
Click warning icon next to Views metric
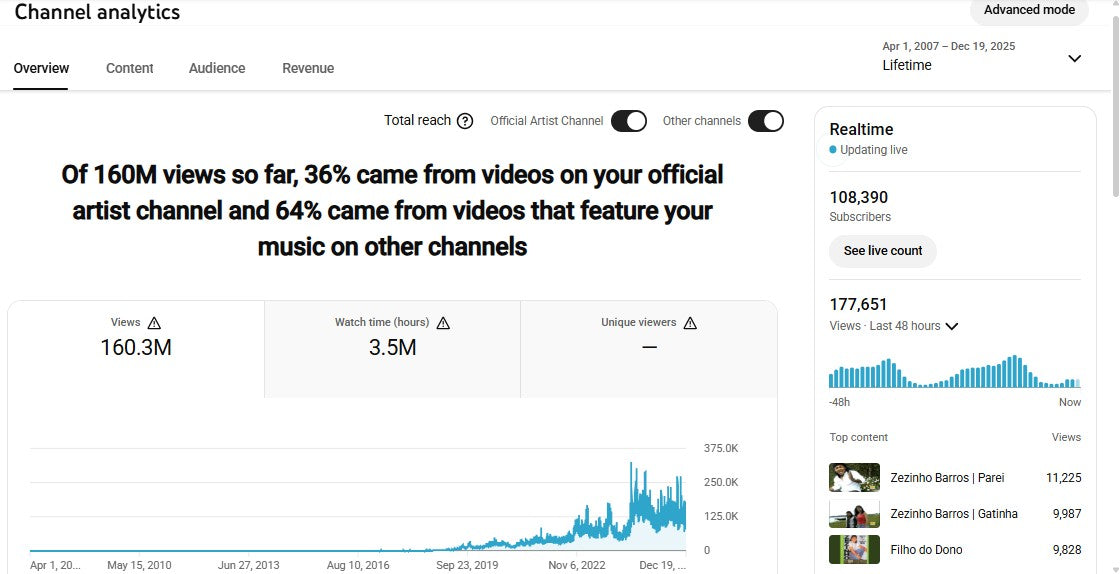pos(154,323)
